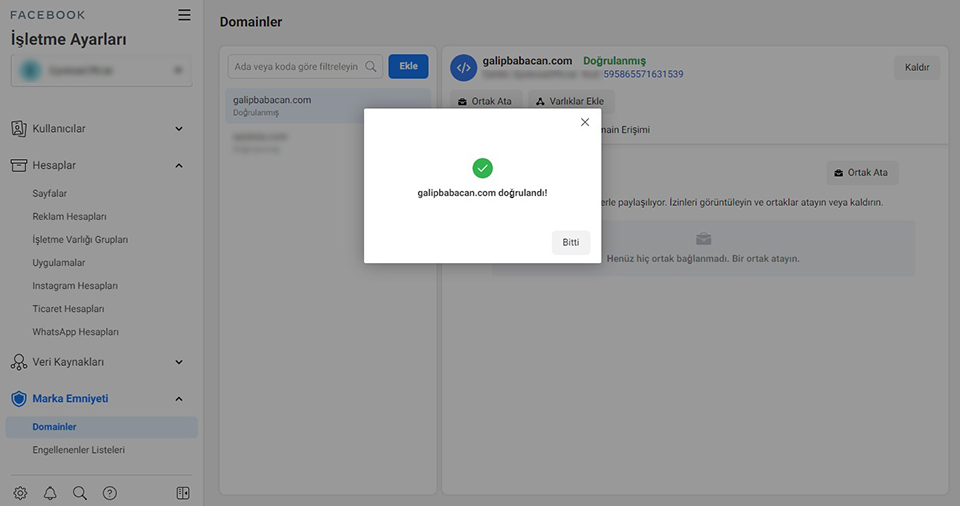
Task: Click the green checkmark success icon
Action: pyautogui.click(x=482, y=168)
